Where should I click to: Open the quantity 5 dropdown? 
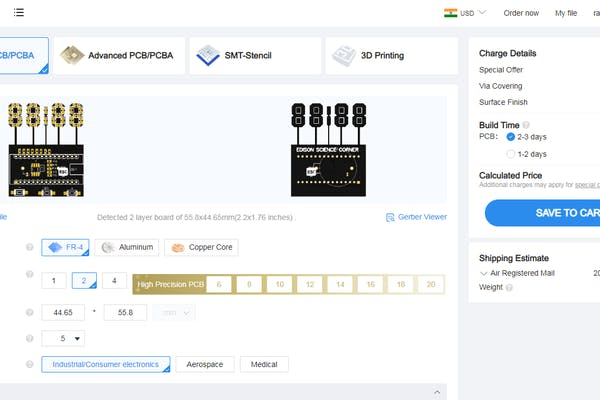pos(63,338)
